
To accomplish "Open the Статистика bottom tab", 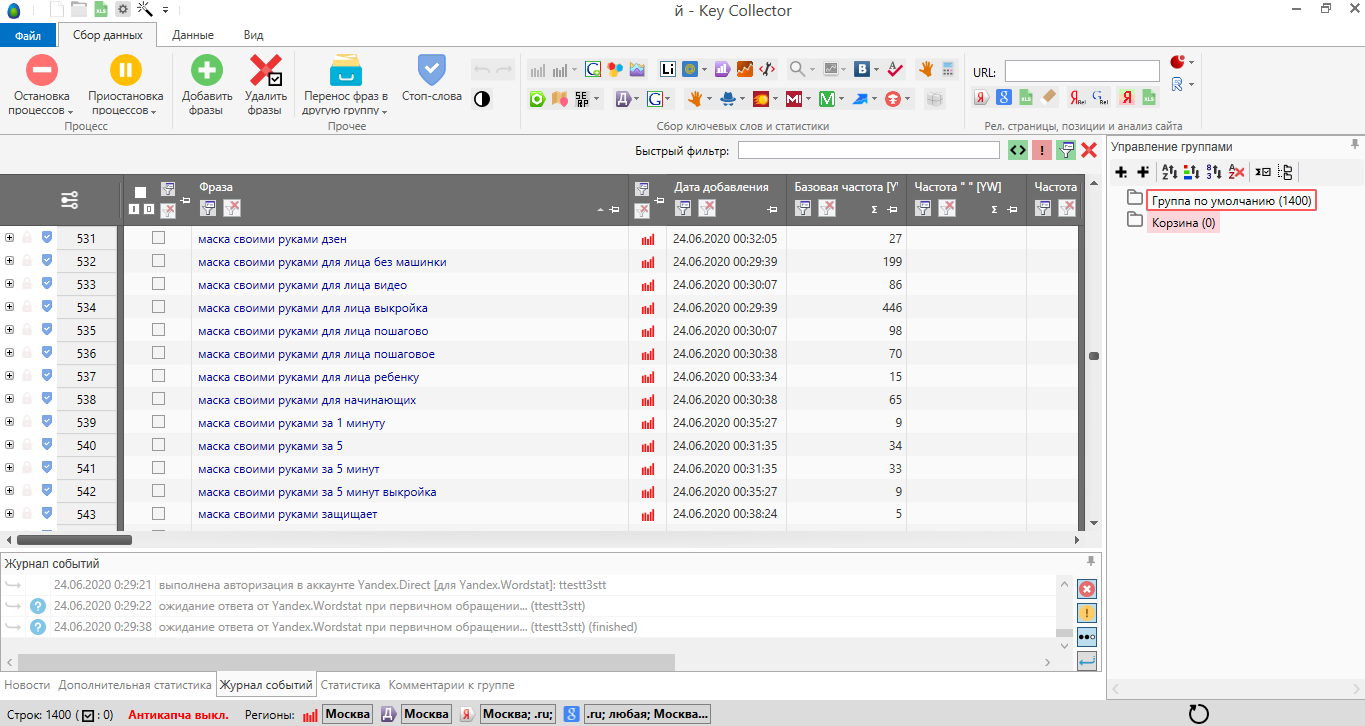I will pos(350,685).
